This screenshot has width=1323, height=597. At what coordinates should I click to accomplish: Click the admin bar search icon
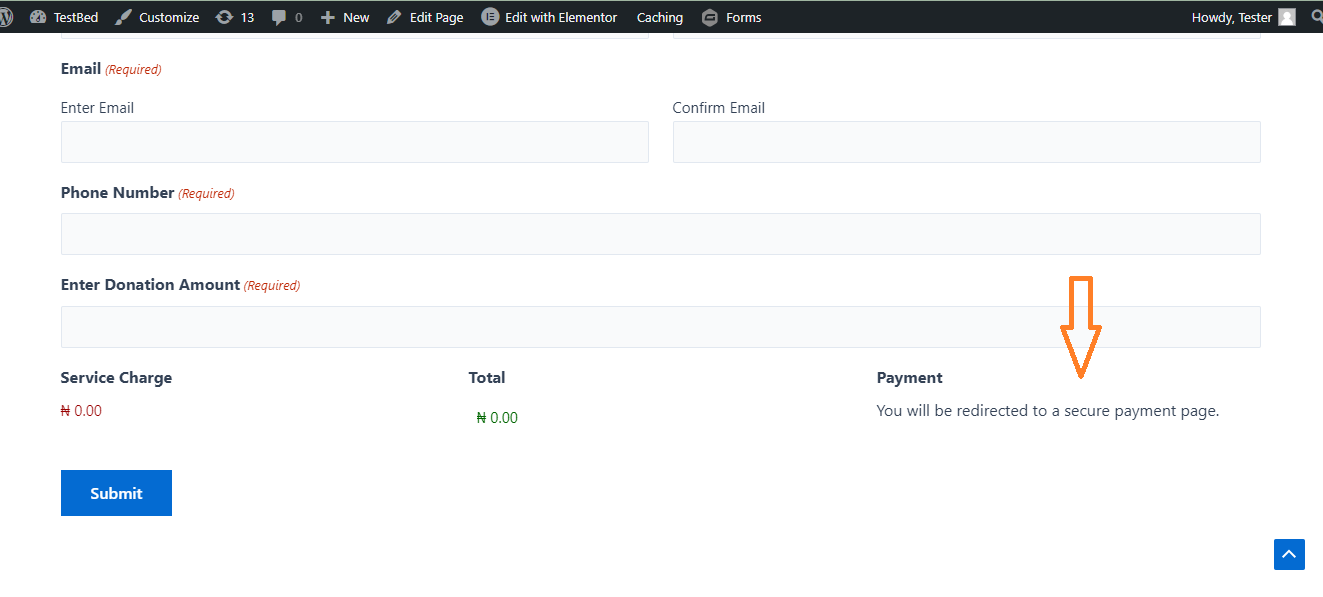1316,17
